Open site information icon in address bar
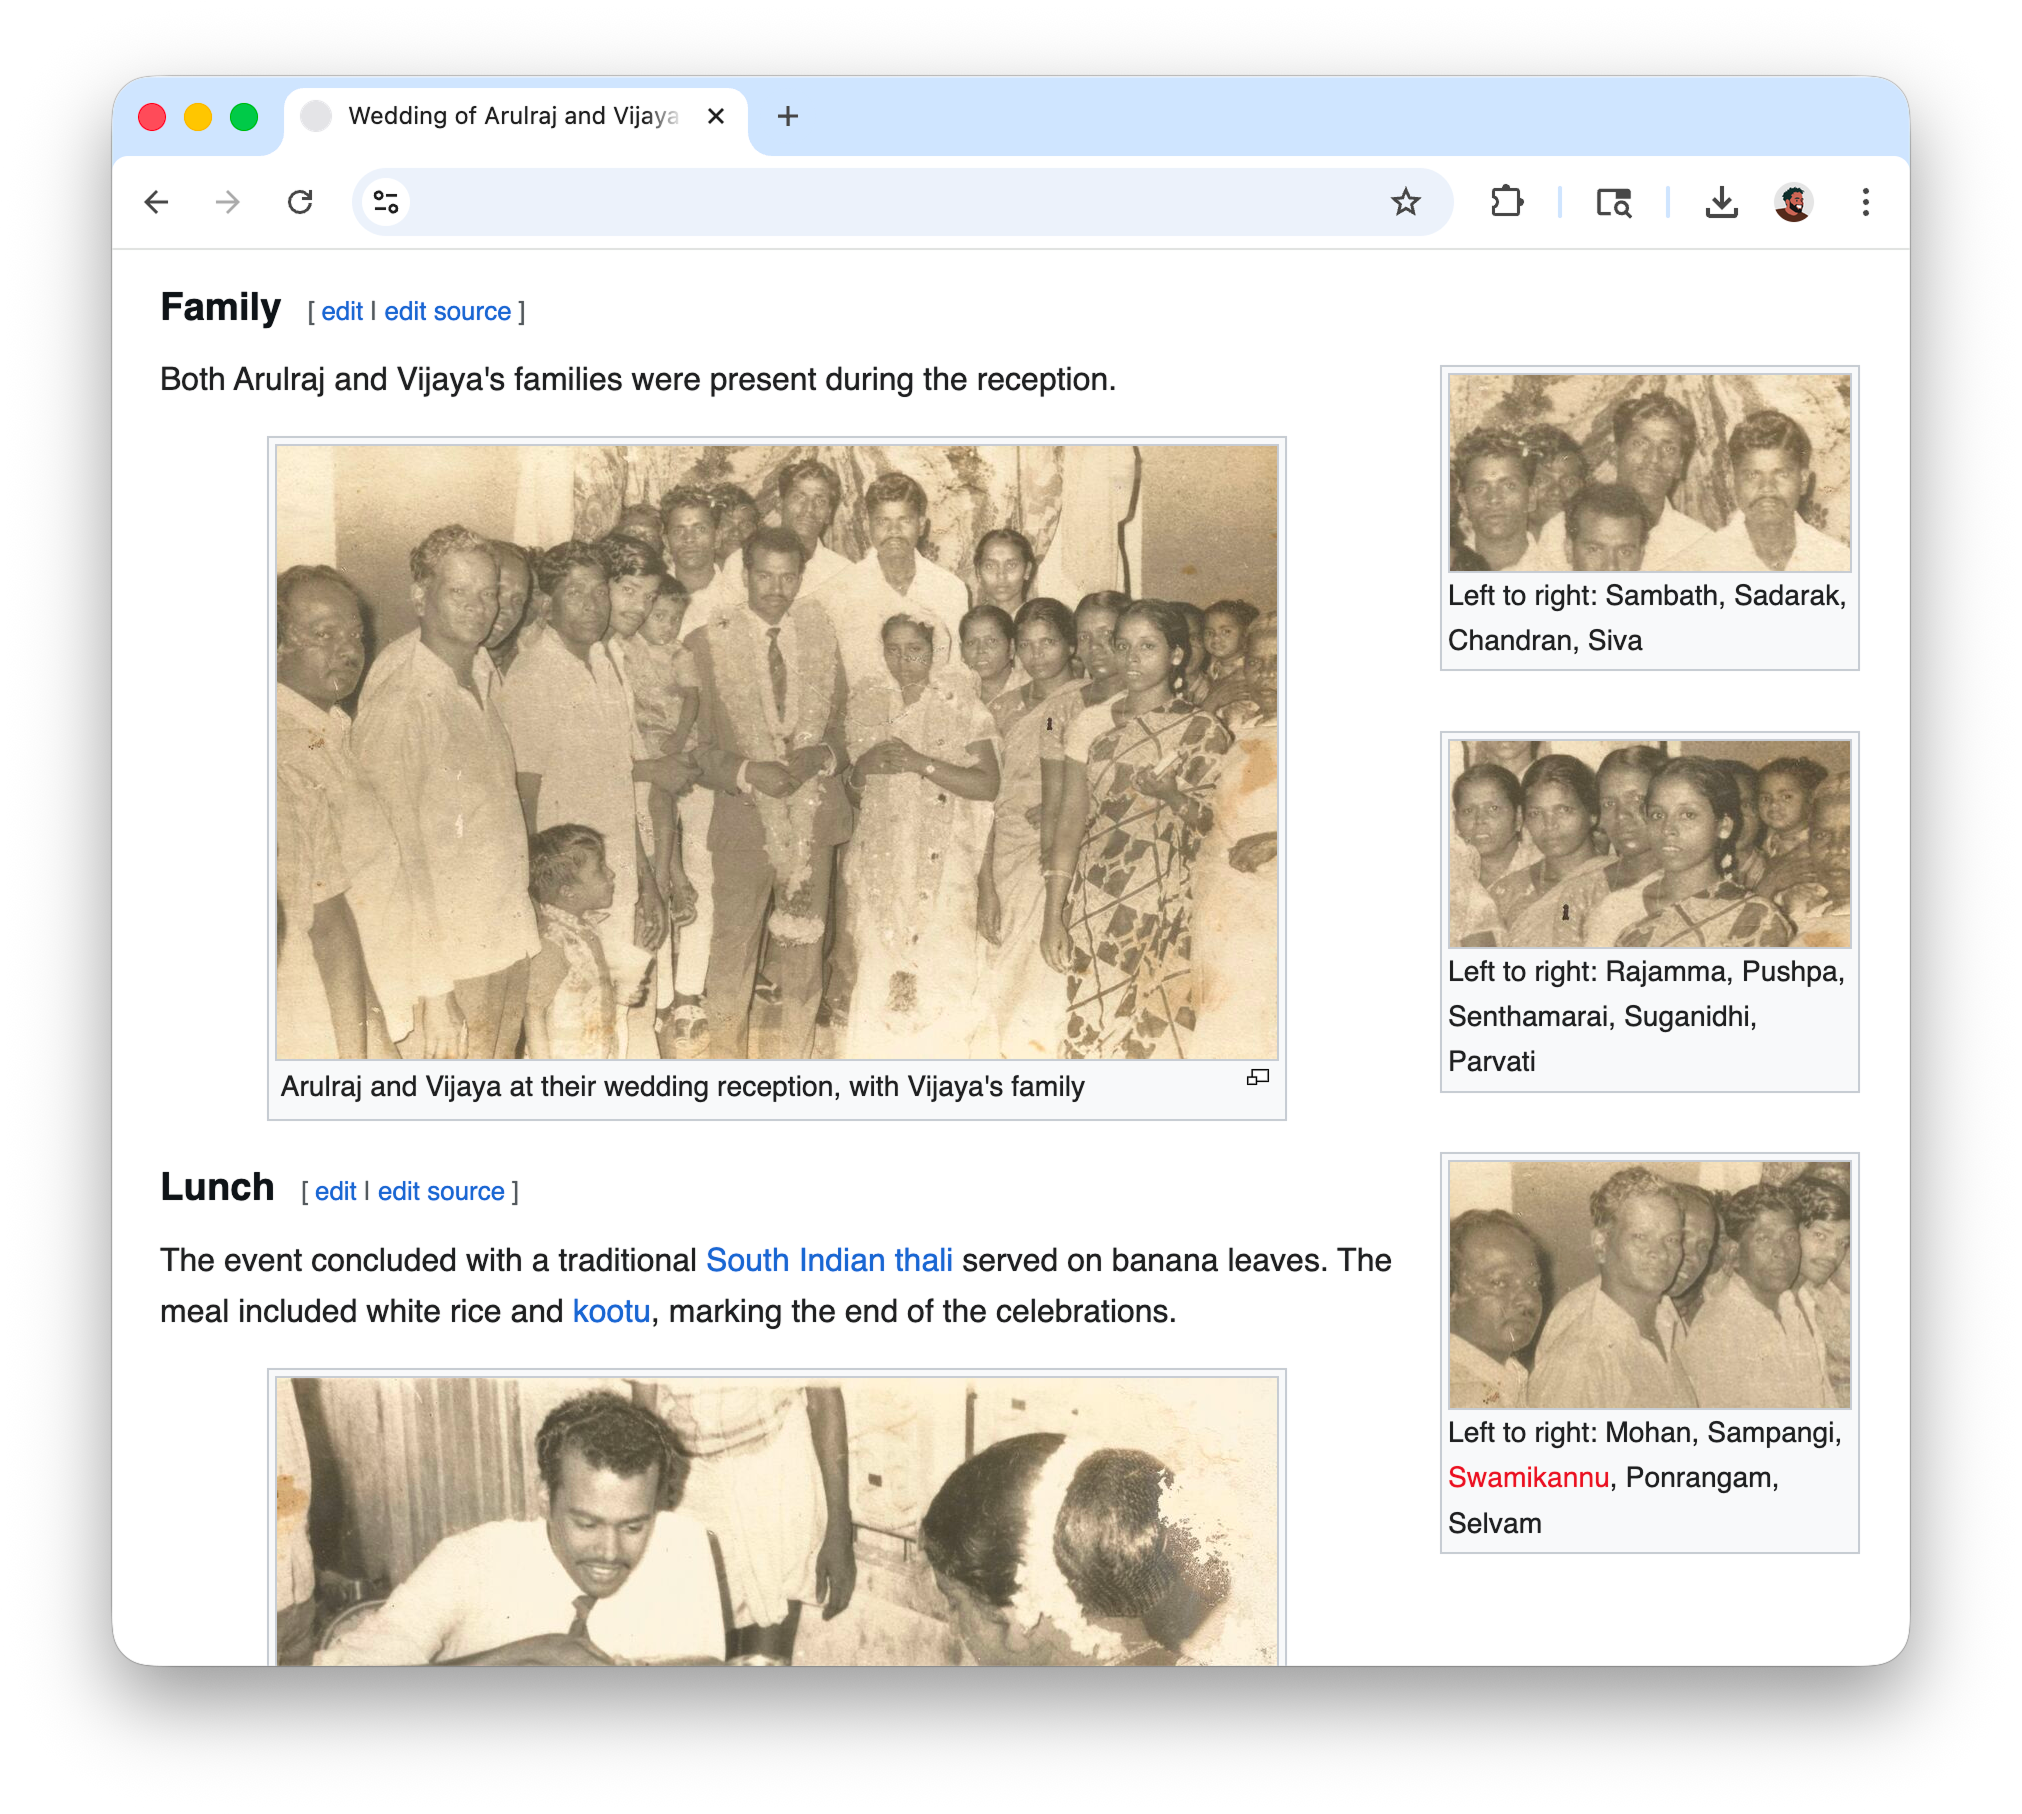 tap(386, 203)
